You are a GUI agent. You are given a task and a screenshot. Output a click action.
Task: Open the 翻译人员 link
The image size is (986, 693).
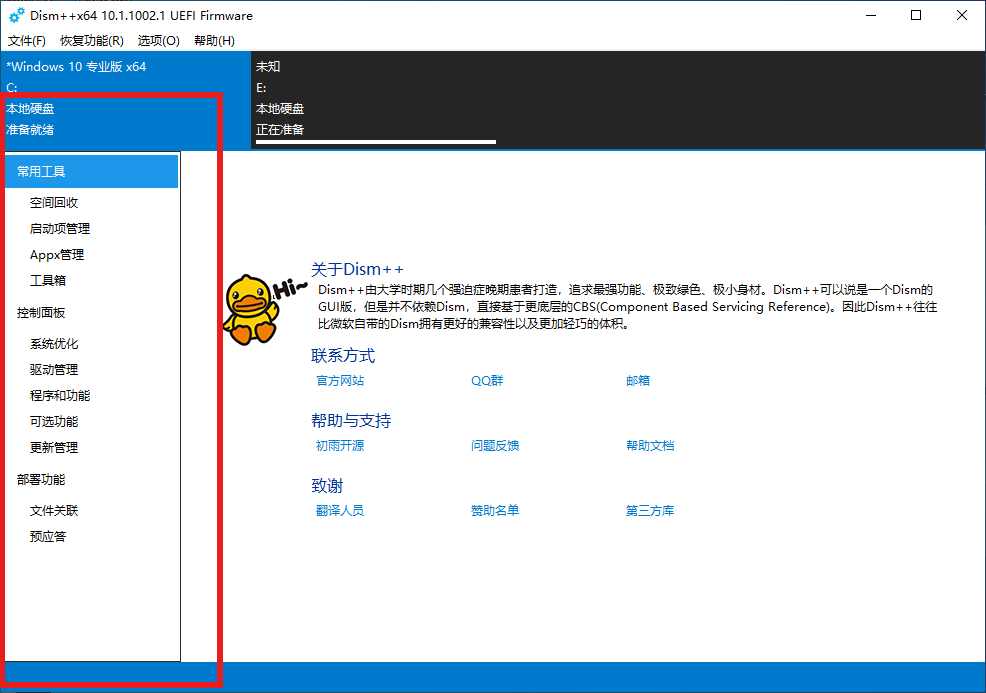(340, 511)
